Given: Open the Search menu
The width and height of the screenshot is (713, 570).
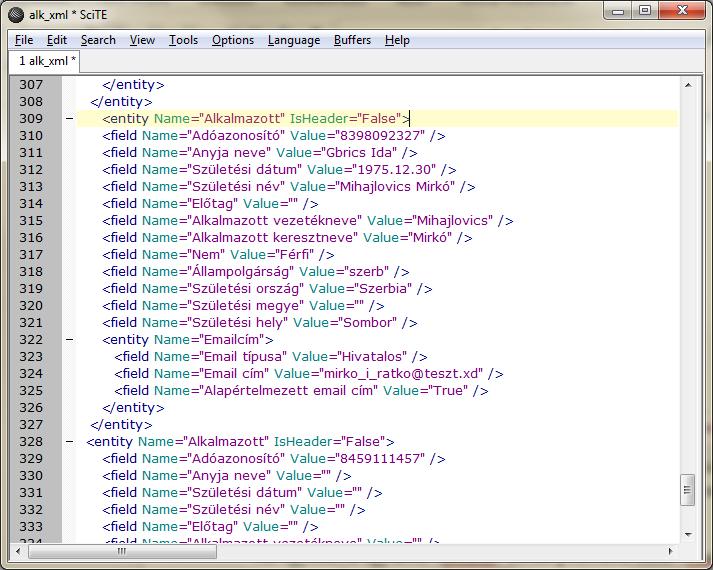Looking at the screenshot, I should 98,40.
